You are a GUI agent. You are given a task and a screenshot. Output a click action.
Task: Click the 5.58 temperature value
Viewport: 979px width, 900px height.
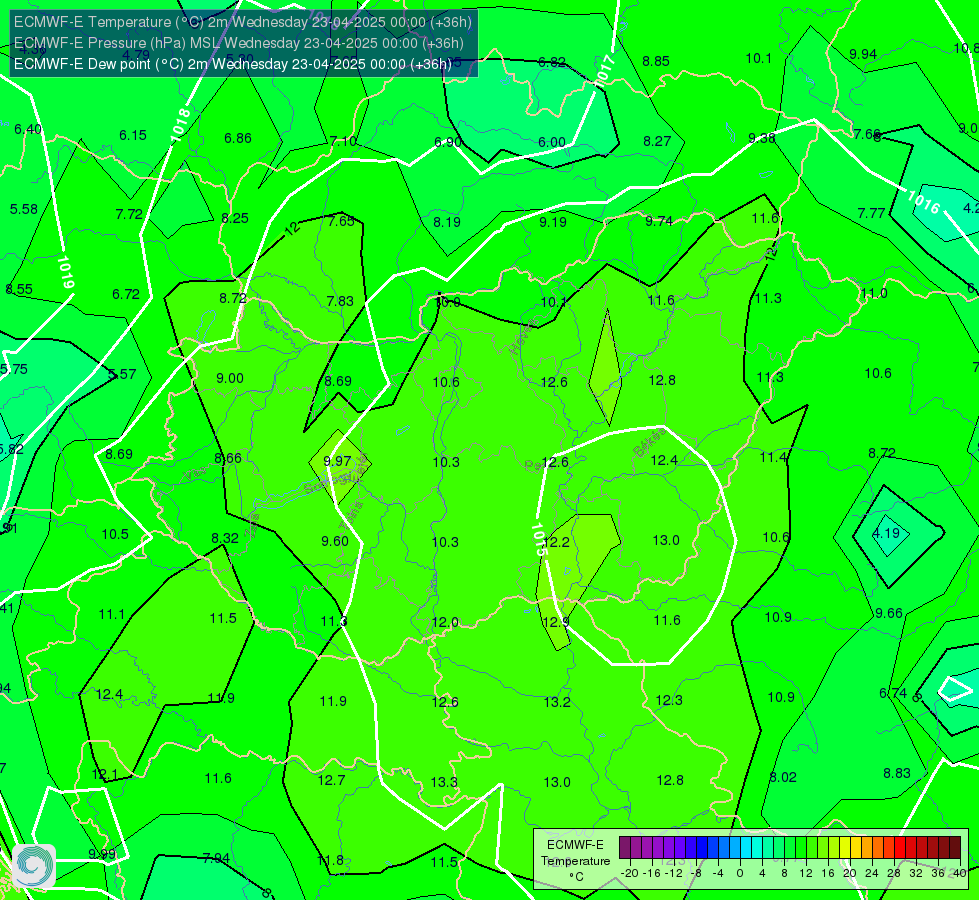(24, 209)
